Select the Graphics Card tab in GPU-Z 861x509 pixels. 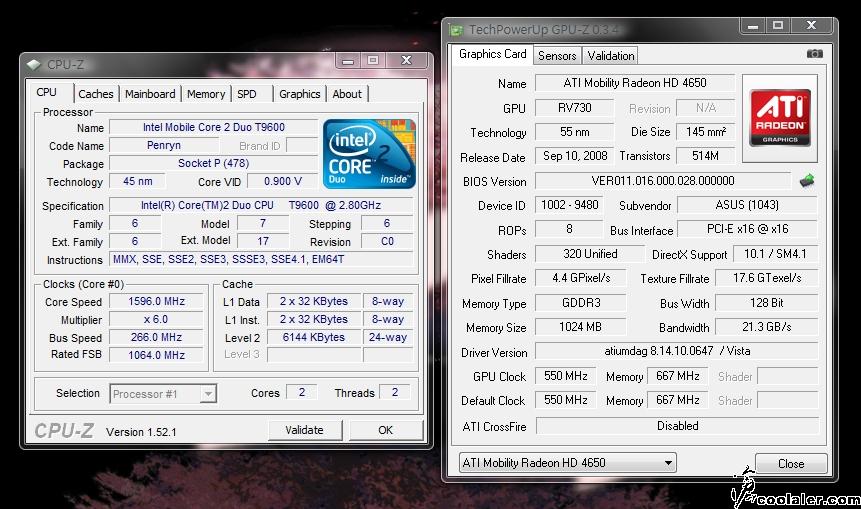[493, 54]
